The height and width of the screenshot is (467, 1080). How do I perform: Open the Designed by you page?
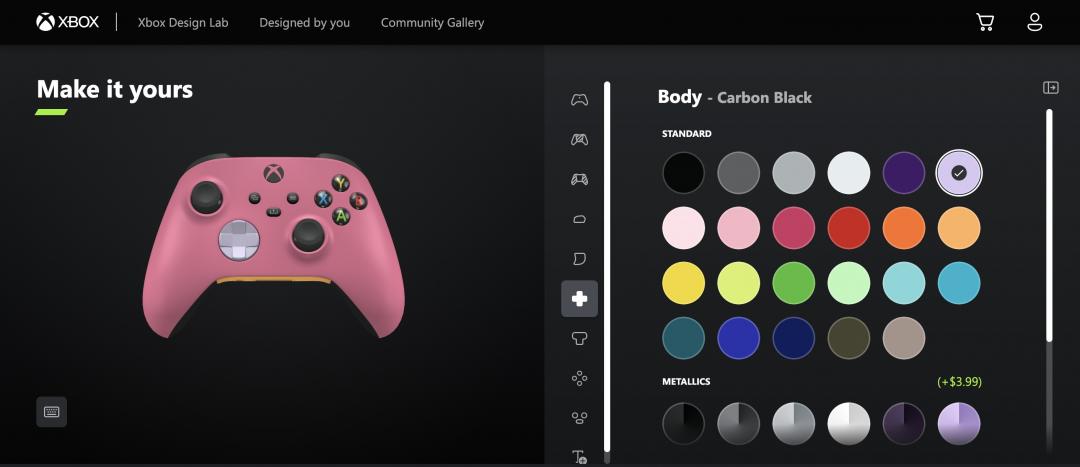pyautogui.click(x=304, y=23)
